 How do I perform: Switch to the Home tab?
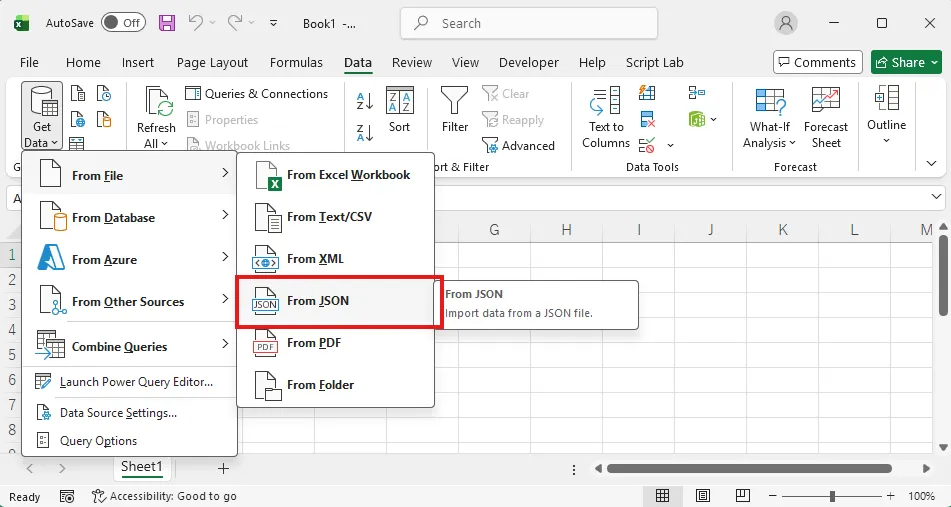[83, 62]
